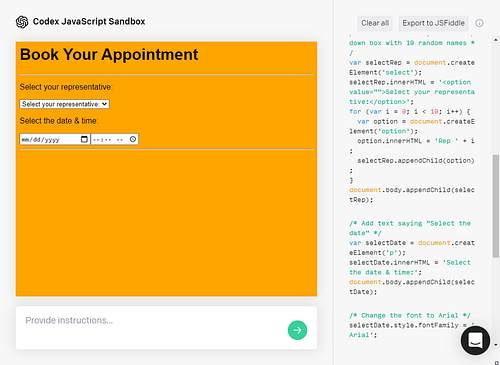
Task: Click the Select your representative: label text
Action: click(x=66, y=87)
